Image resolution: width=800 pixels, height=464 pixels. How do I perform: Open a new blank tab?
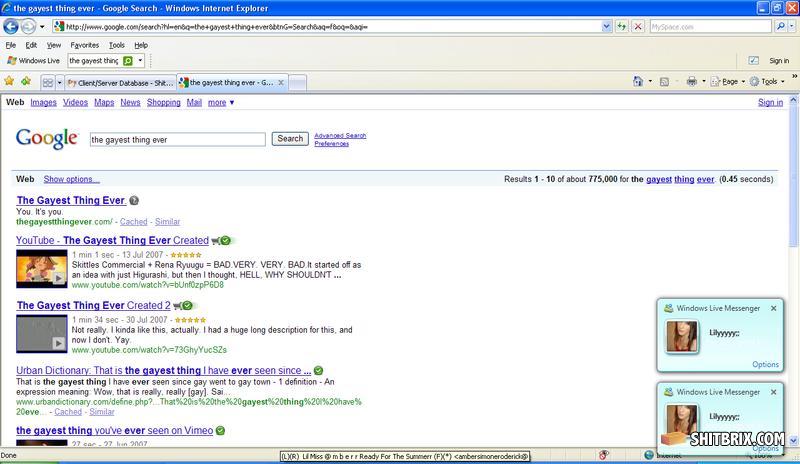pyautogui.click(x=297, y=82)
